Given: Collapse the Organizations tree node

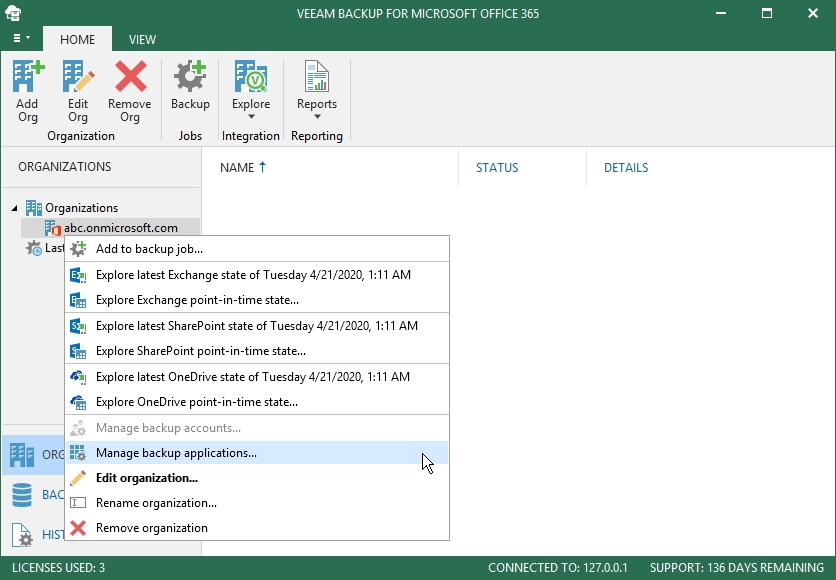Looking at the screenshot, I should click(x=15, y=208).
